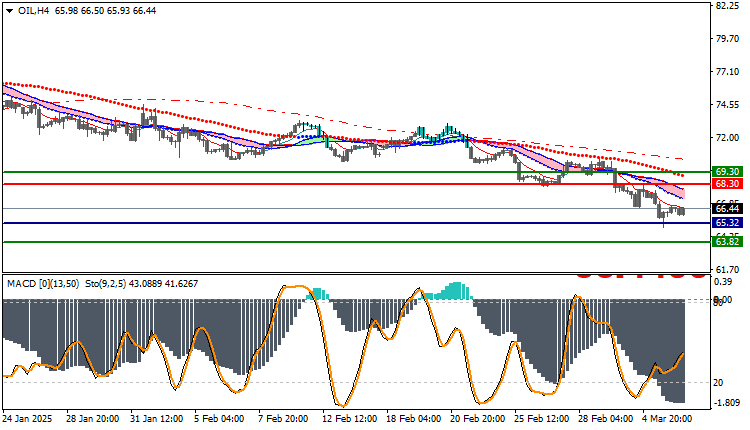Select the 77.10 price axis label
Viewport: 750px width, 430px height.
pyautogui.click(x=727, y=72)
